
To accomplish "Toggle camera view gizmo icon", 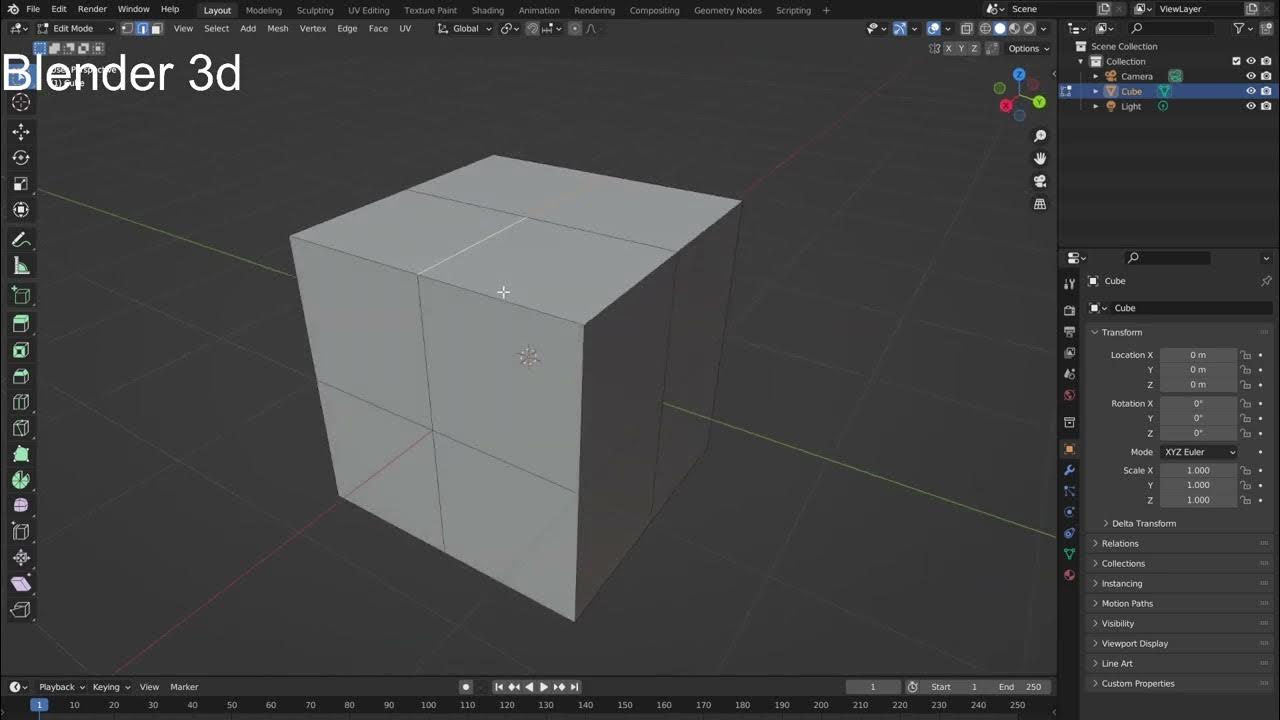I will [x=1040, y=181].
